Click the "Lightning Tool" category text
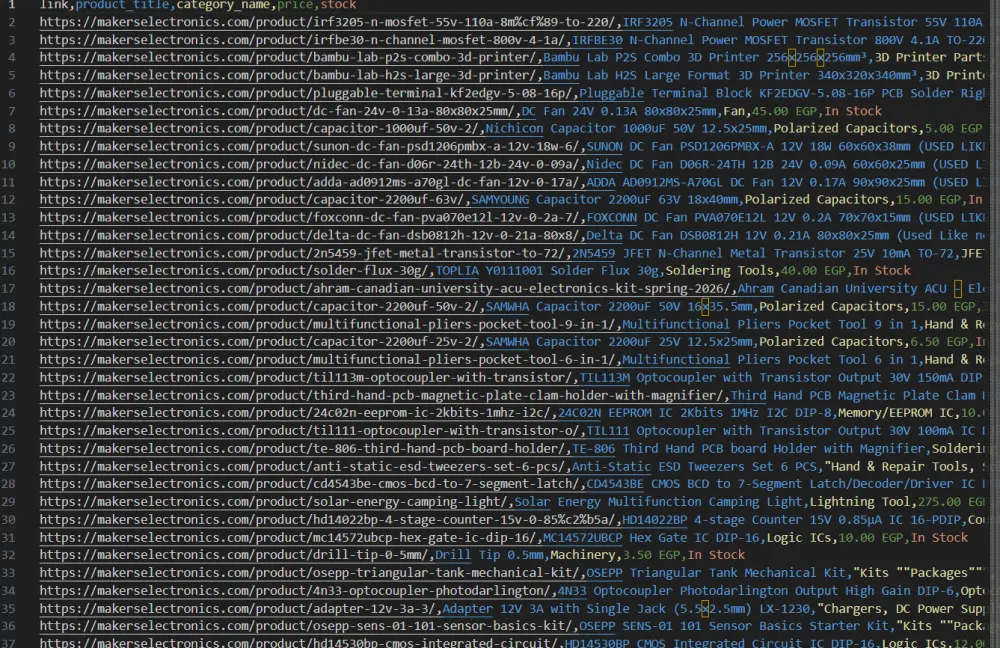The image size is (1000, 648). coord(860,502)
